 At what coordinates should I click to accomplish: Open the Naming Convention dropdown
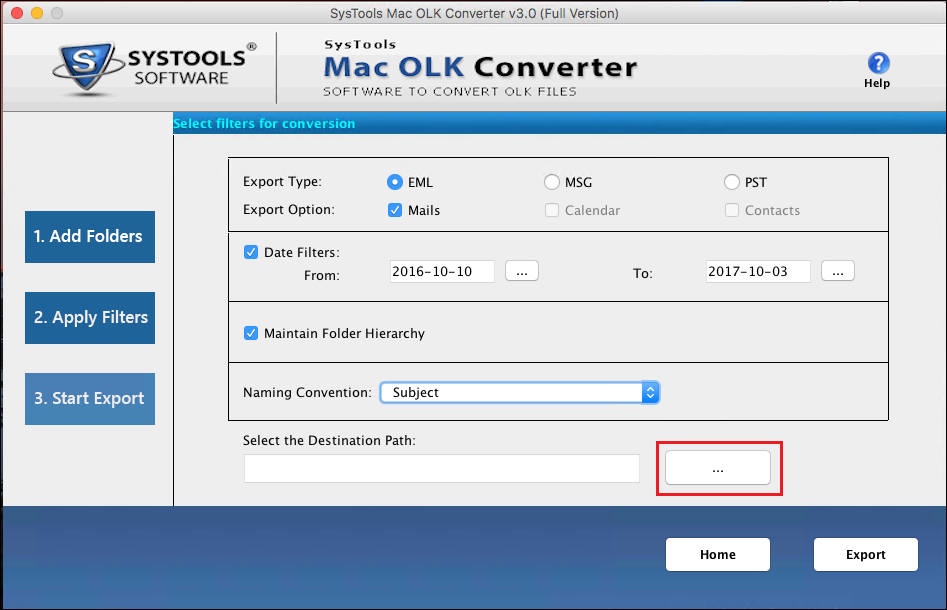click(x=519, y=393)
